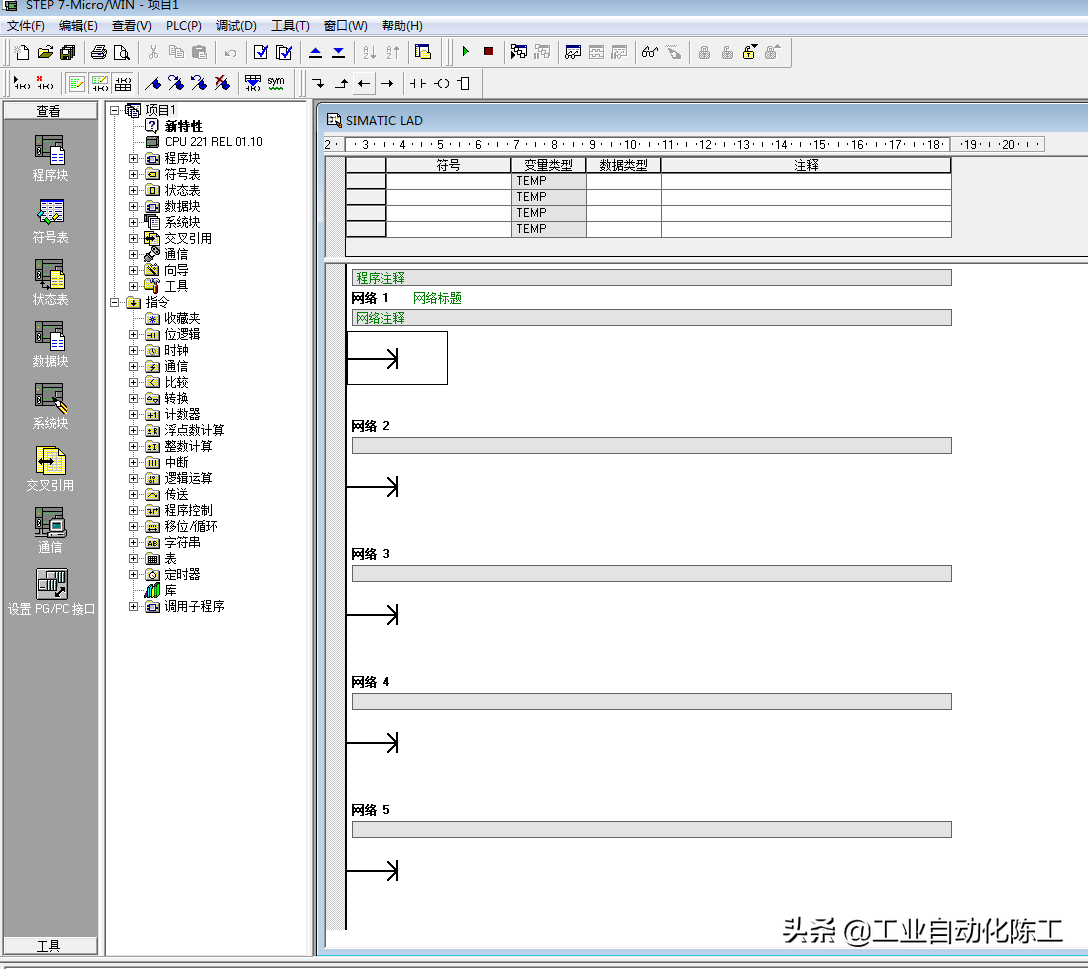The image size is (1088, 969).
Task: Open the 调试(D) menu
Action: pos(236,25)
